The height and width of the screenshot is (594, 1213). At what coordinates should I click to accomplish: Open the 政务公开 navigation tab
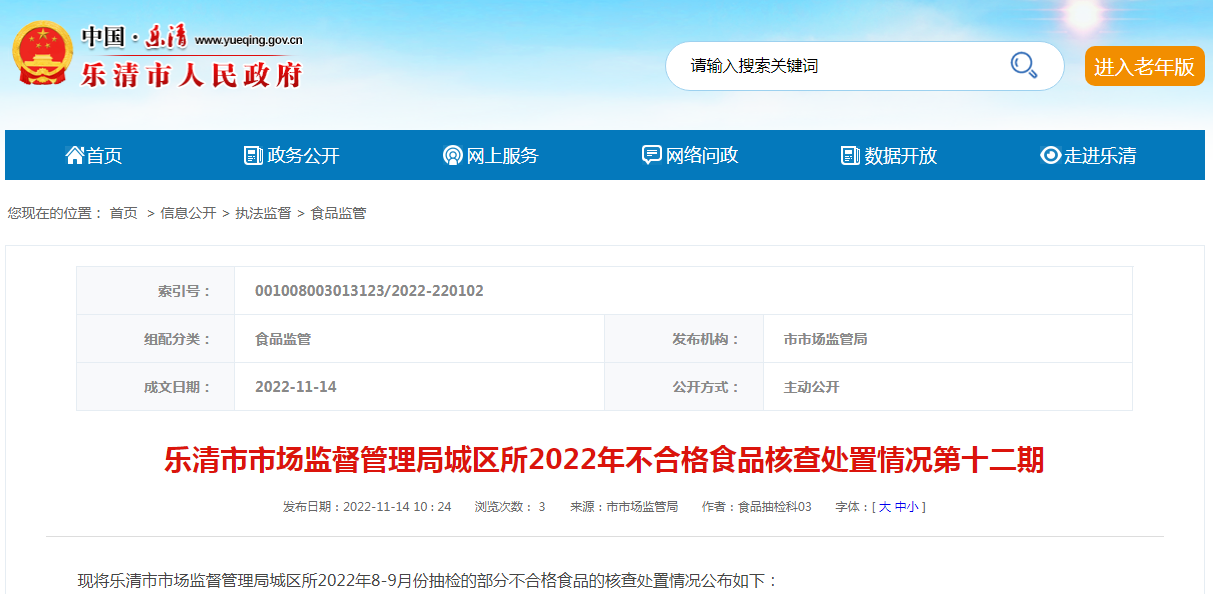point(292,155)
